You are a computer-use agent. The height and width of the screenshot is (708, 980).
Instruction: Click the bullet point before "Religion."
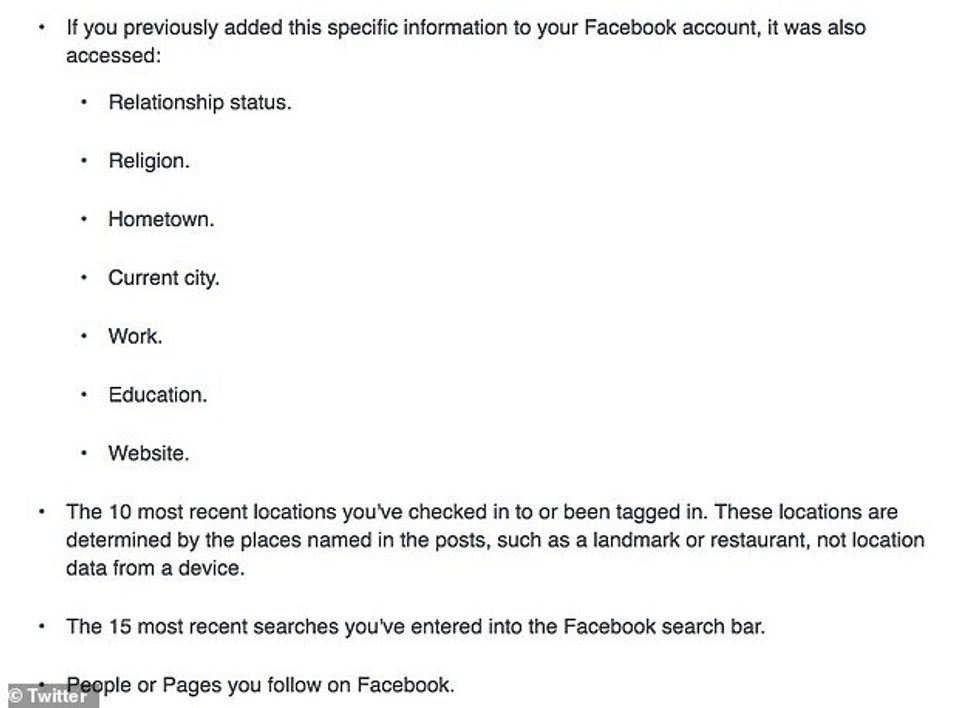tap(84, 162)
